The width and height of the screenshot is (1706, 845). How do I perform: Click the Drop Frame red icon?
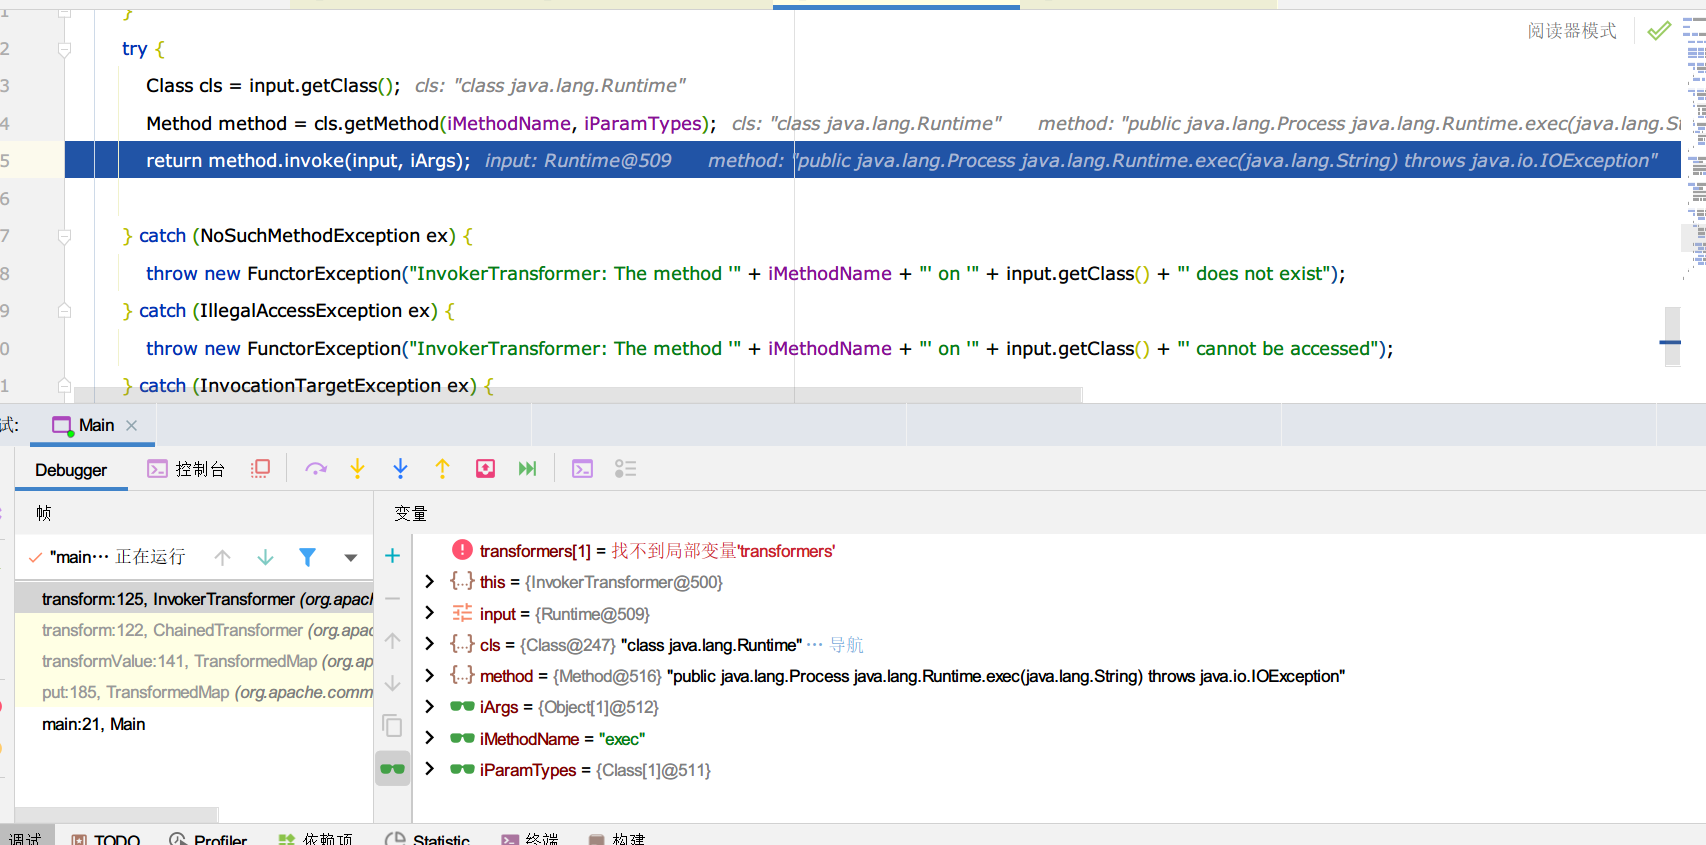tap(485, 469)
